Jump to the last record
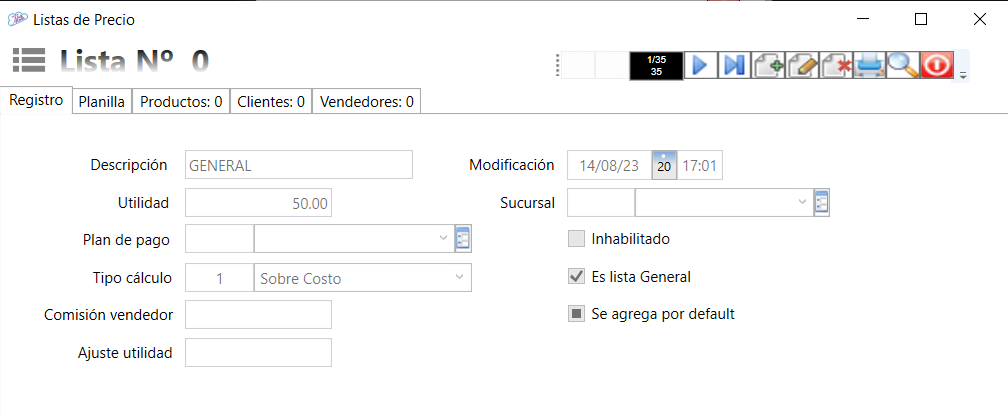 [x=735, y=65]
